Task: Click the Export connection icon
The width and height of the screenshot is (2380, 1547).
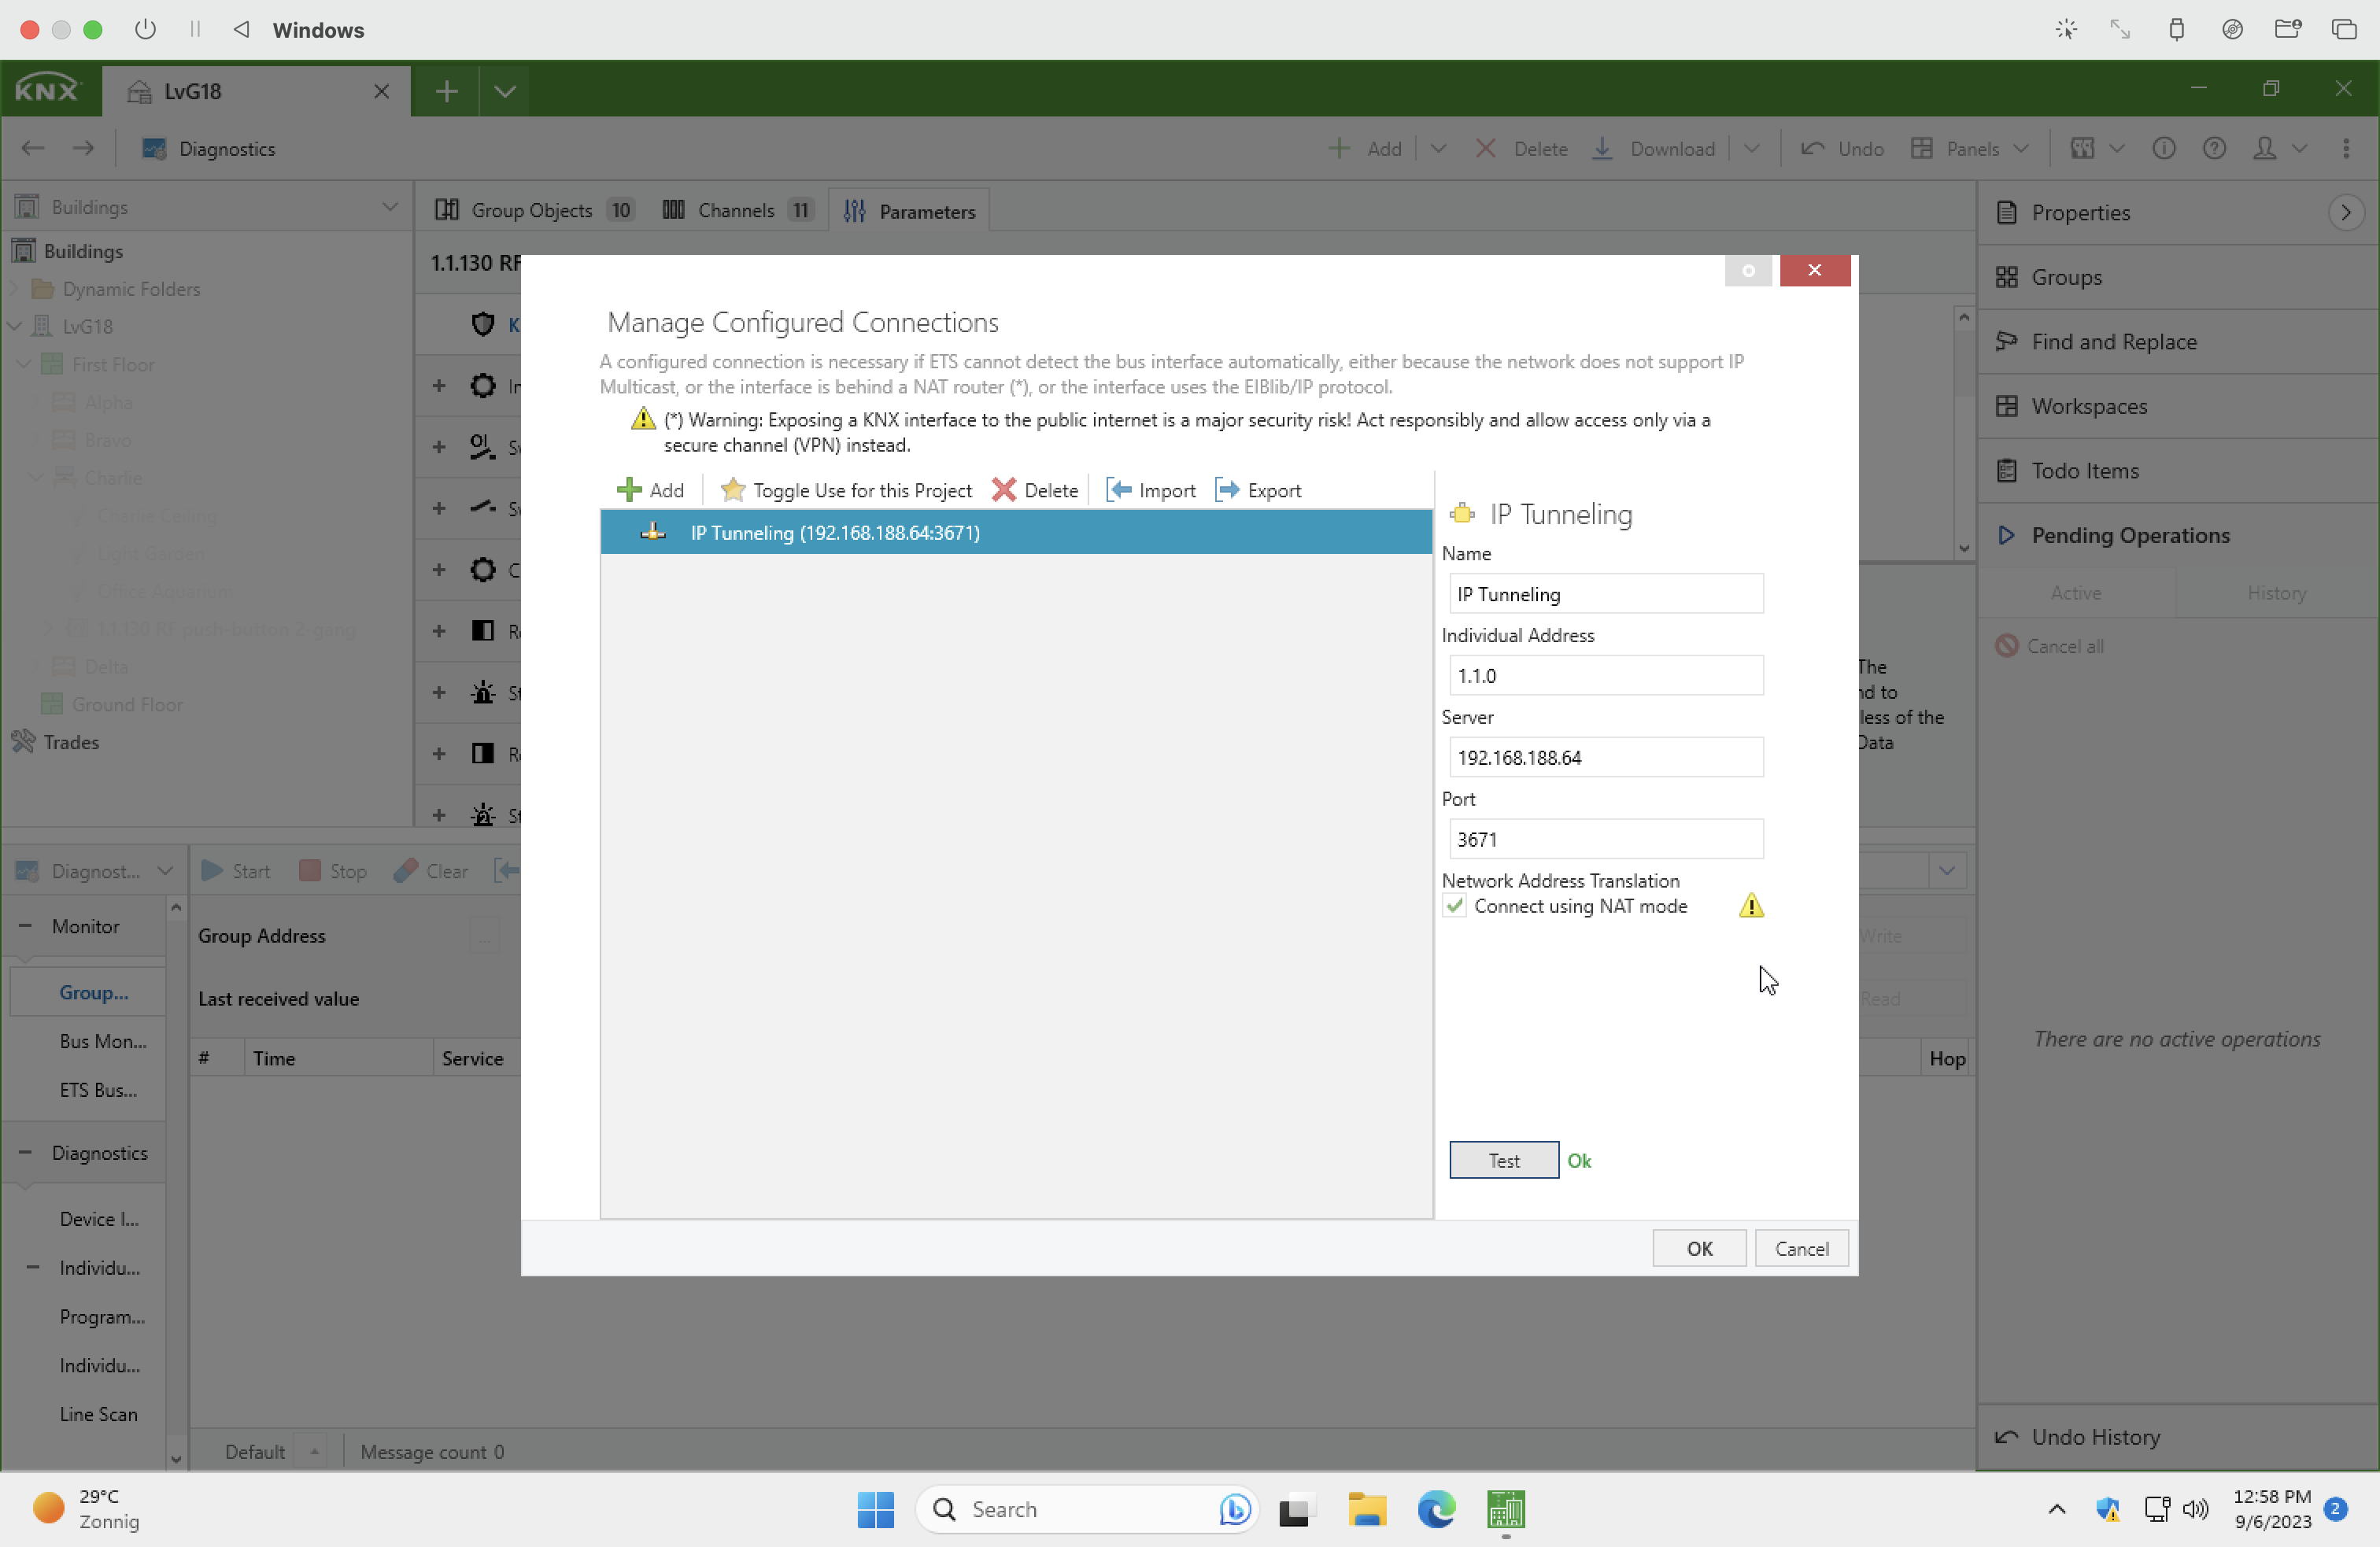Action: coord(1227,490)
